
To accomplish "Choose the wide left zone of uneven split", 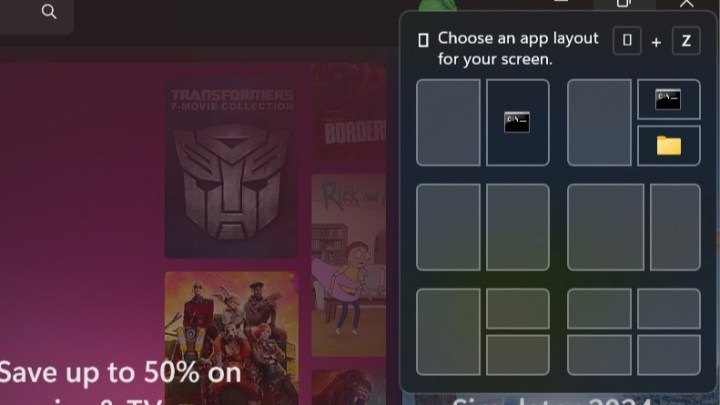I will point(606,227).
